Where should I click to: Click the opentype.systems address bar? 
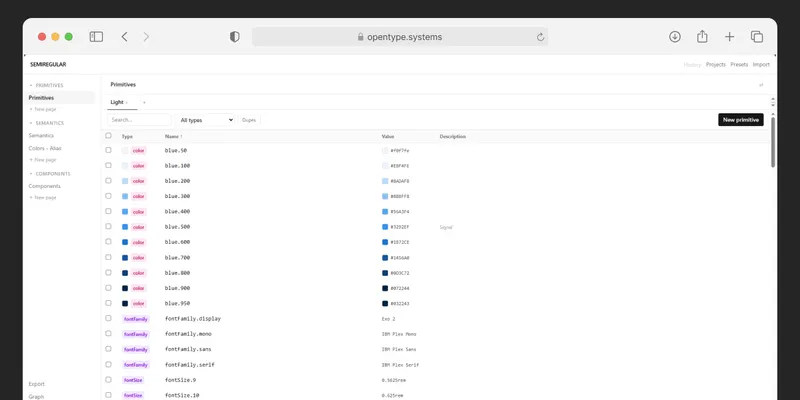click(400, 37)
